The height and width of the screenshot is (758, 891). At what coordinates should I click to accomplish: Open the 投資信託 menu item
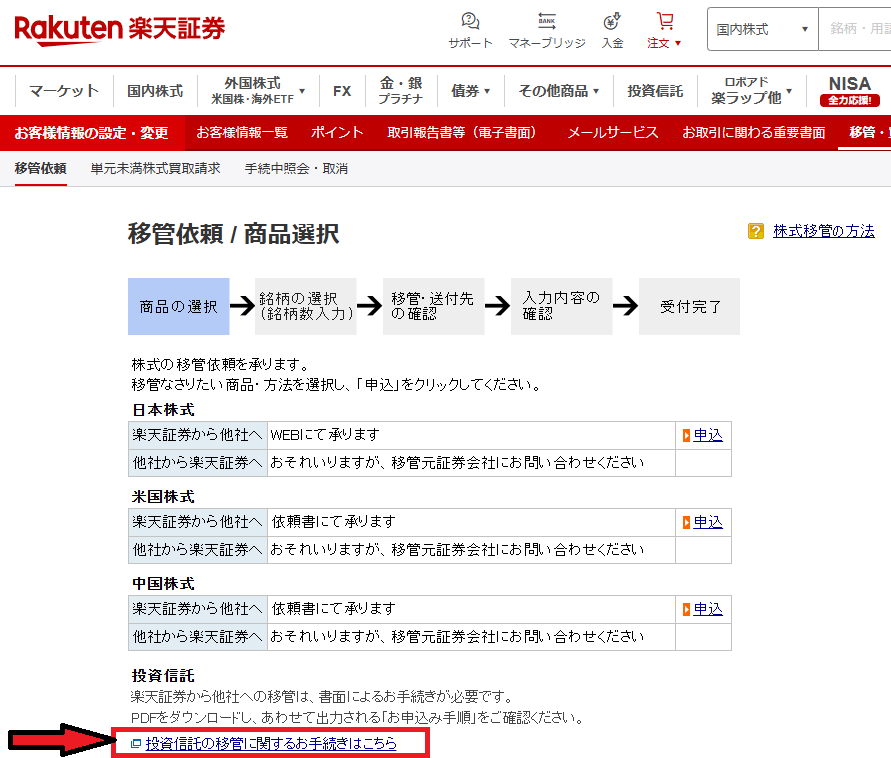click(655, 91)
